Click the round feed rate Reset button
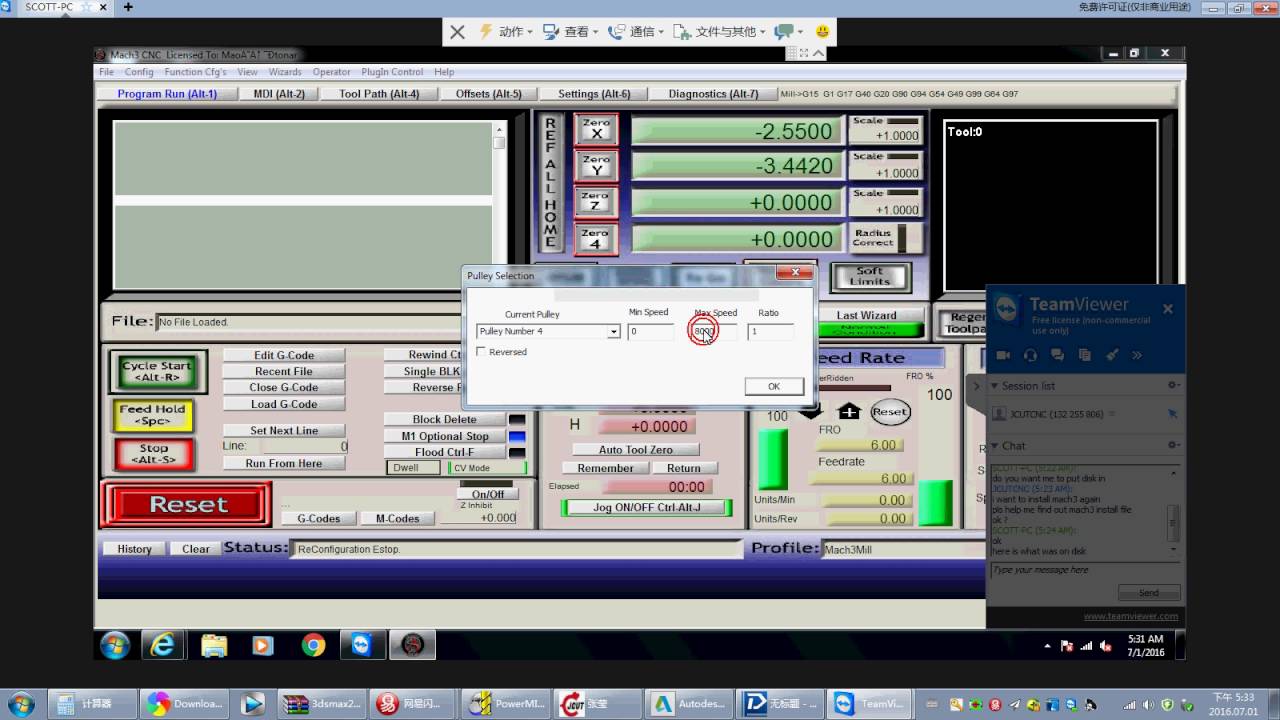 coord(890,412)
